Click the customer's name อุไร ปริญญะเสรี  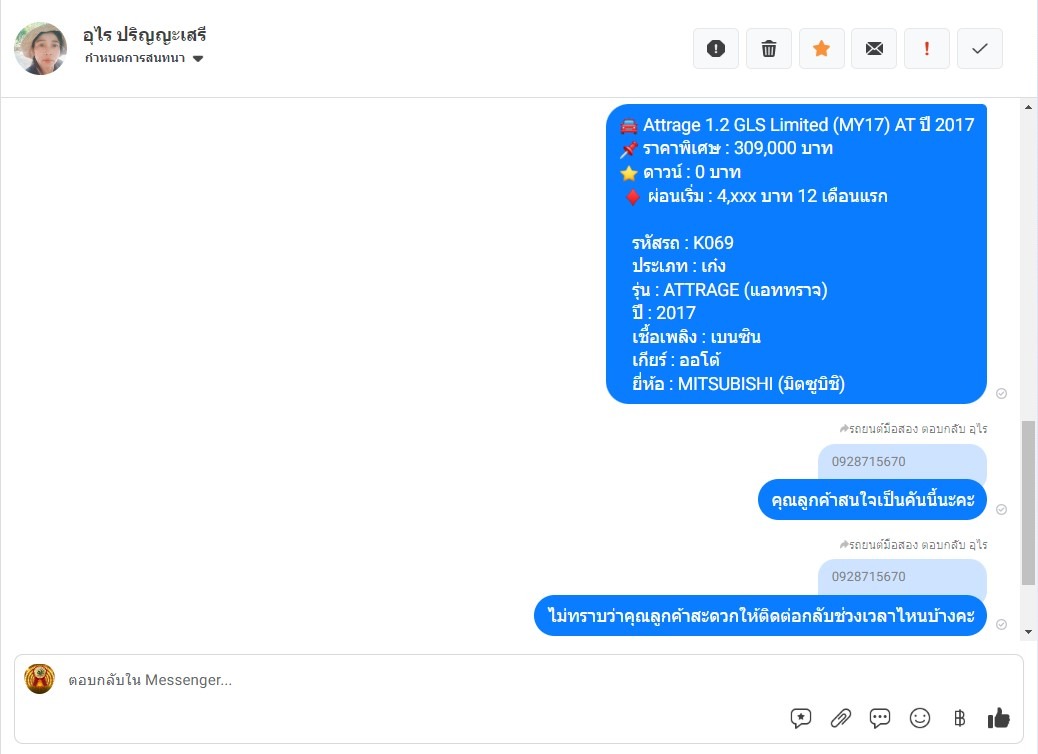(x=144, y=34)
